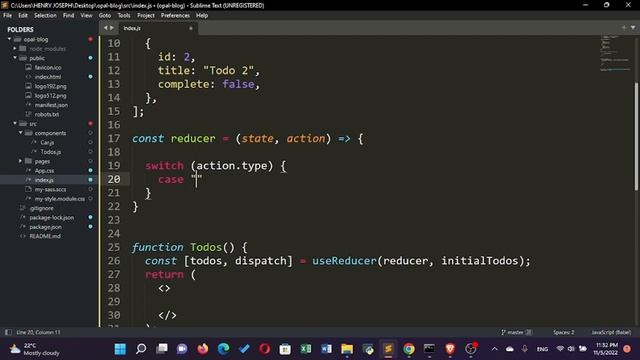Image resolution: width=640 pixels, height=360 pixels.
Task: Collapse the components folder
Action: (20, 133)
